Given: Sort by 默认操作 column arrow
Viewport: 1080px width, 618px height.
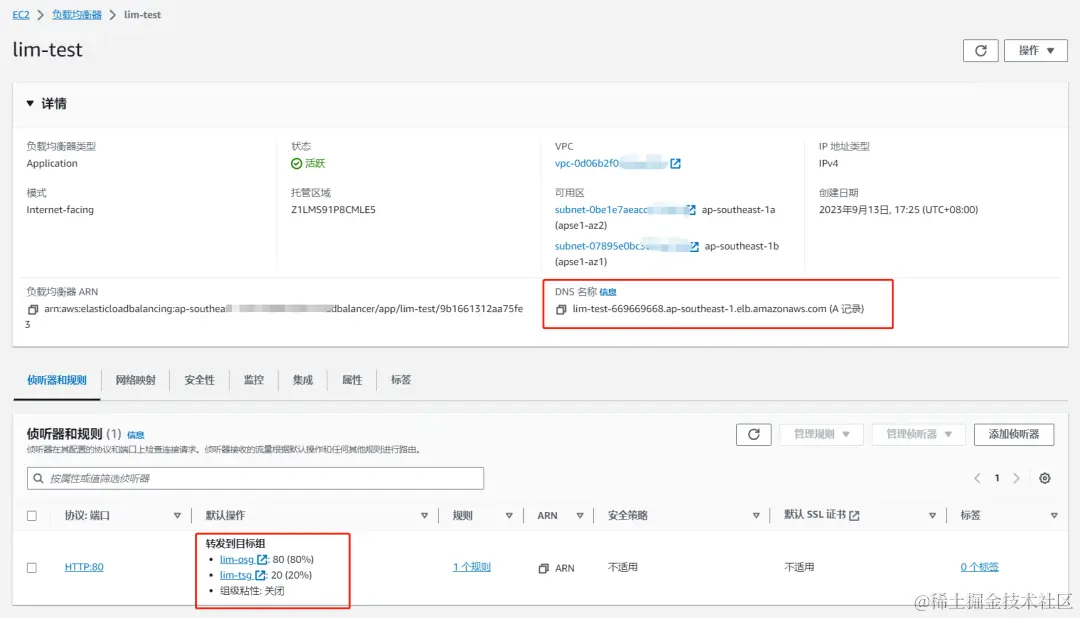Looking at the screenshot, I should coord(424,515).
